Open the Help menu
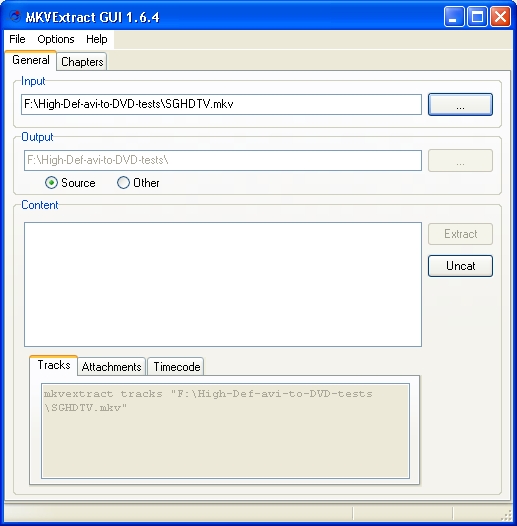517x526 pixels. [97, 39]
